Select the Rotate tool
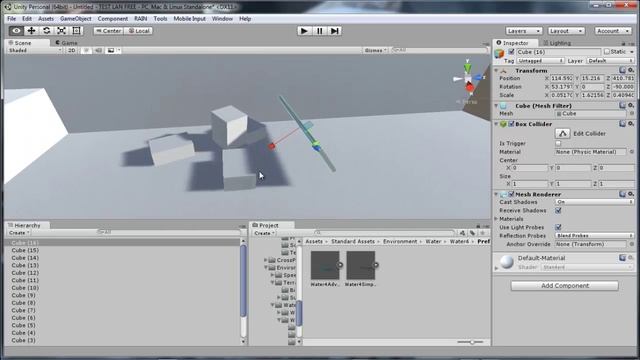This screenshot has height=360, width=640. click(x=47, y=31)
